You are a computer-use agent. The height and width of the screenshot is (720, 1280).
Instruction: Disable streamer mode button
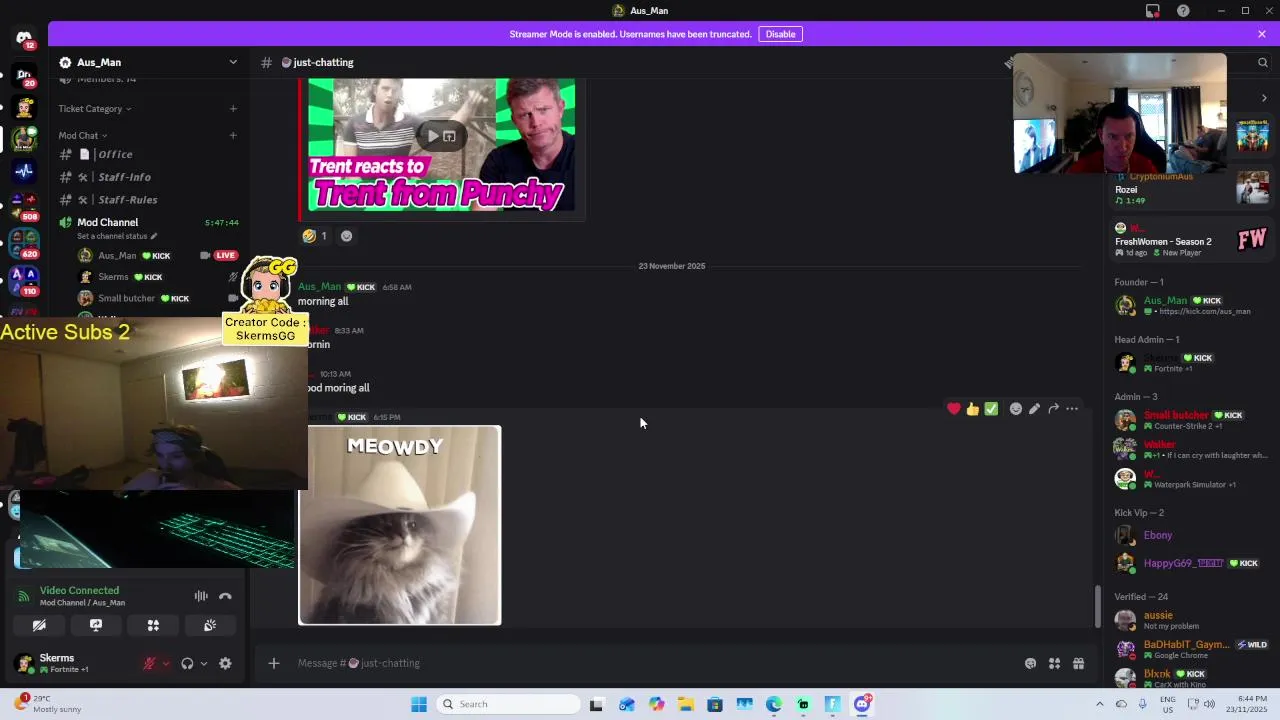(x=780, y=34)
